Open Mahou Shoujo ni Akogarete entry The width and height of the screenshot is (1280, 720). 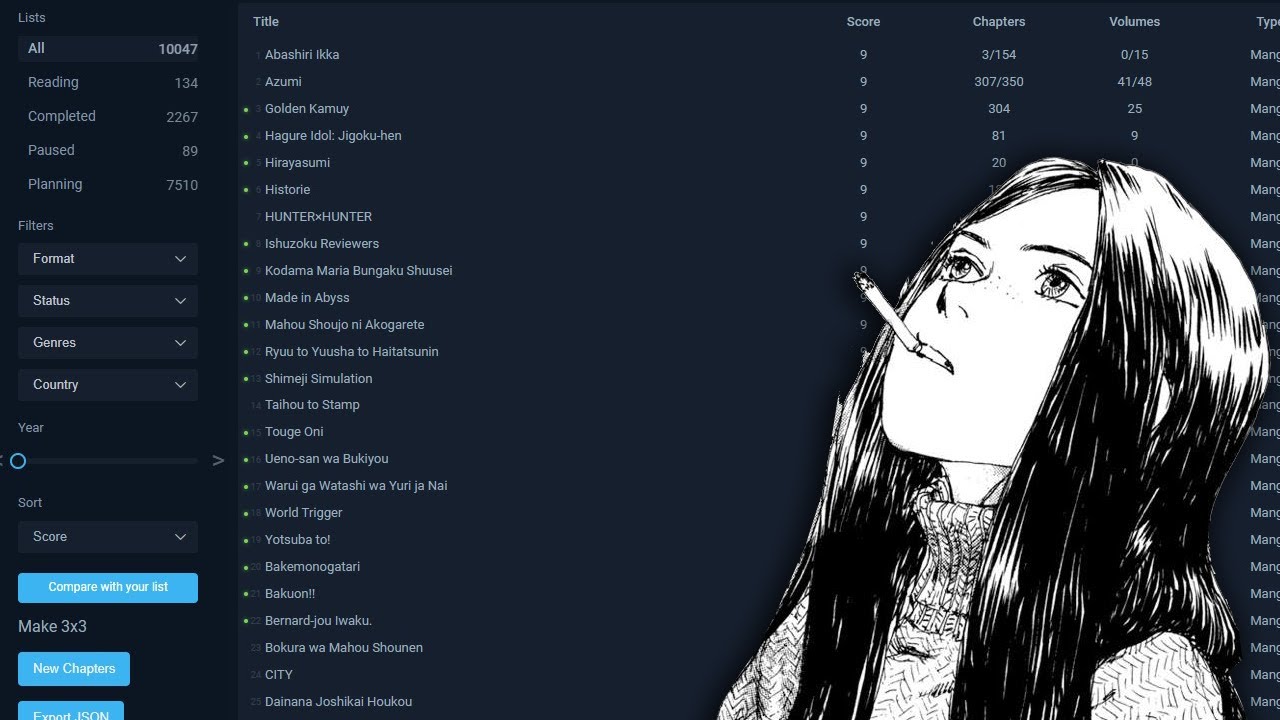[345, 324]
